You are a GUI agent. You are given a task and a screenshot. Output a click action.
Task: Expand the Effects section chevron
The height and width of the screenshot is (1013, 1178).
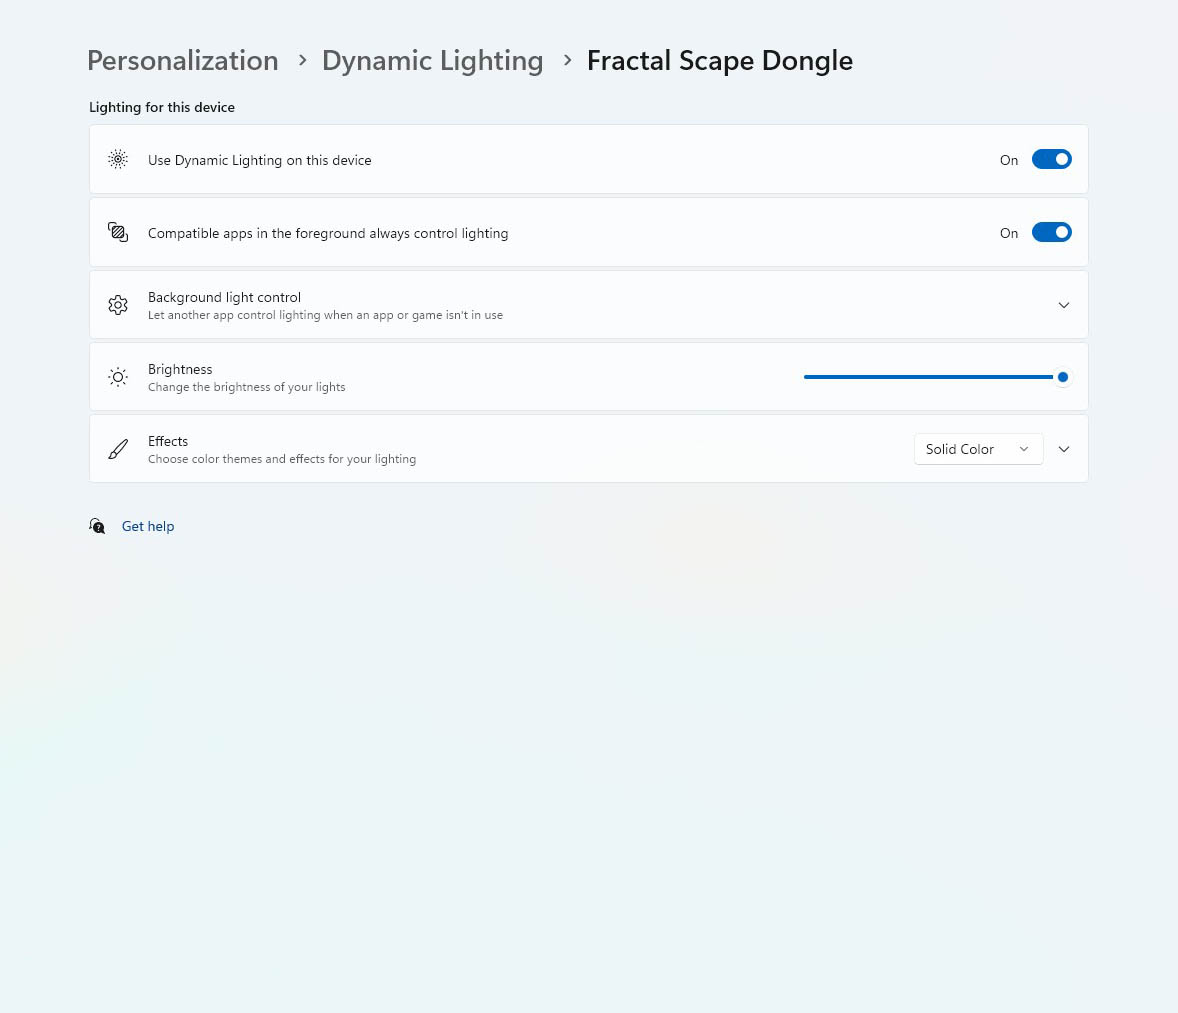(1063, 449)
